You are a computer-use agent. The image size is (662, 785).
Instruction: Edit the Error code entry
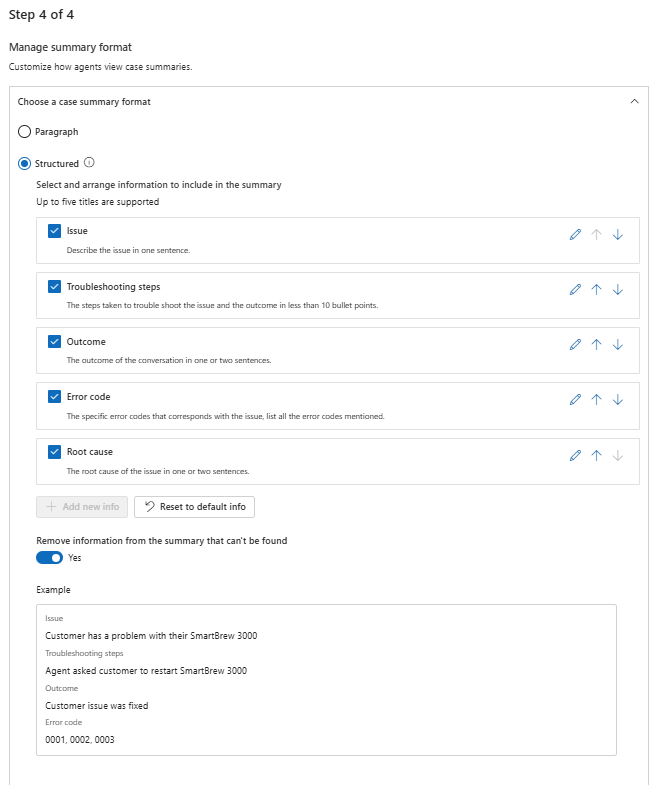(575, 400)
